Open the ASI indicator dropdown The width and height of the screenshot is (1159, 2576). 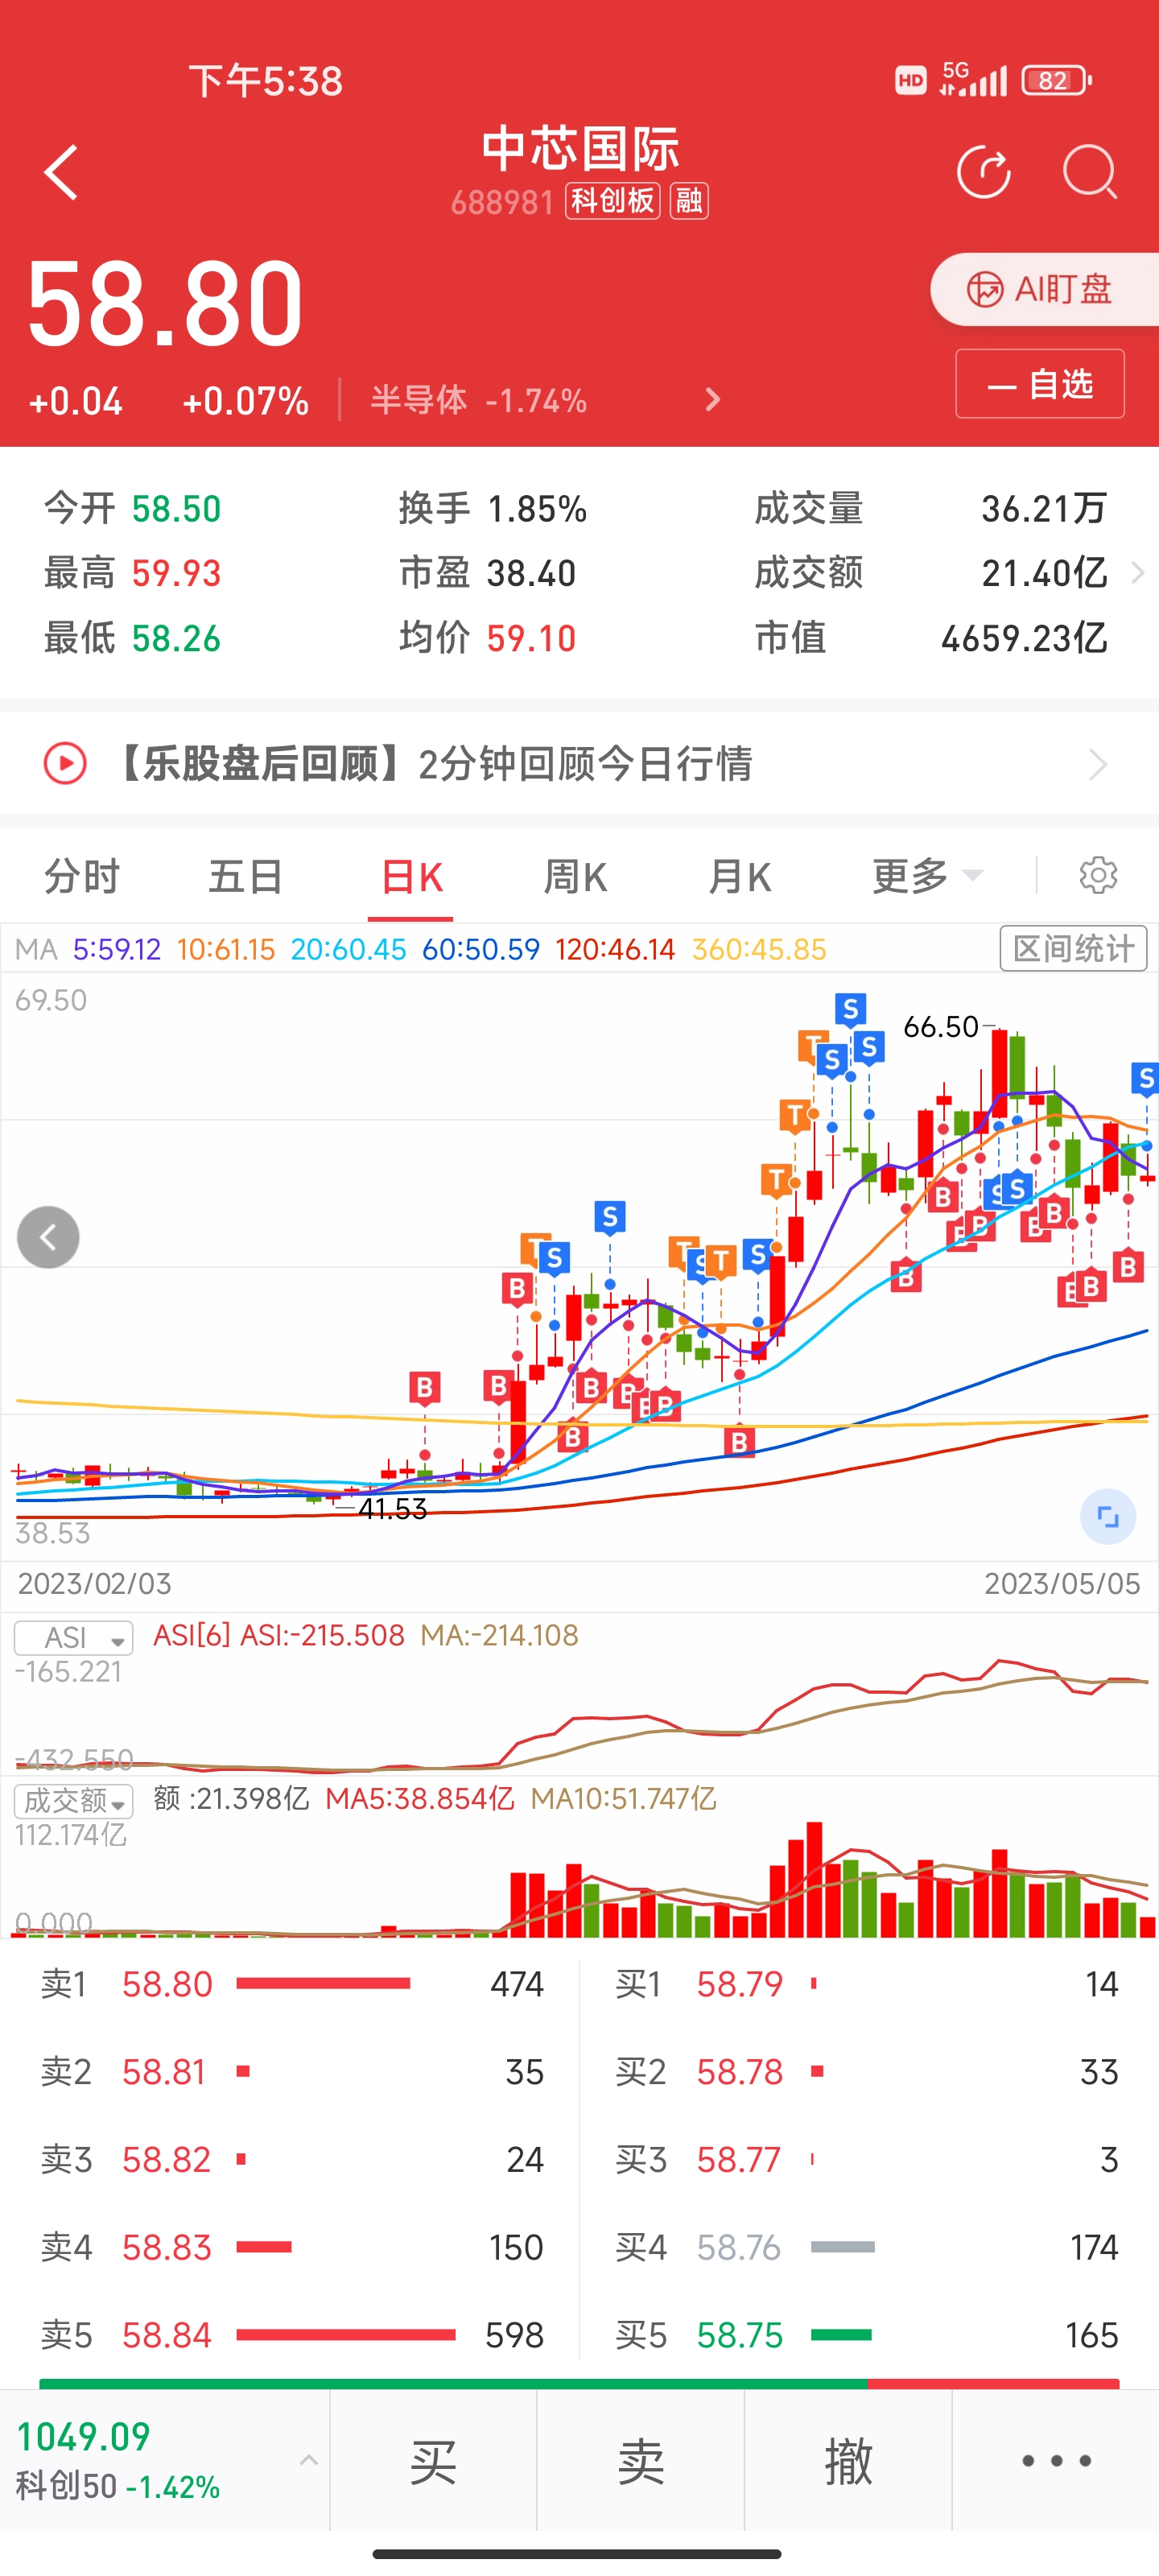74,1637
